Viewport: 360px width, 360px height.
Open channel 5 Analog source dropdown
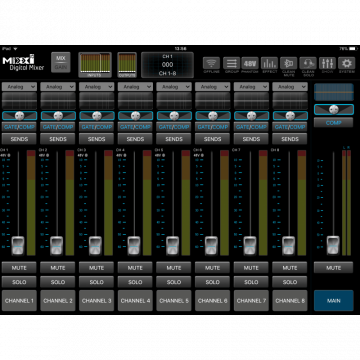click(174, 87)
